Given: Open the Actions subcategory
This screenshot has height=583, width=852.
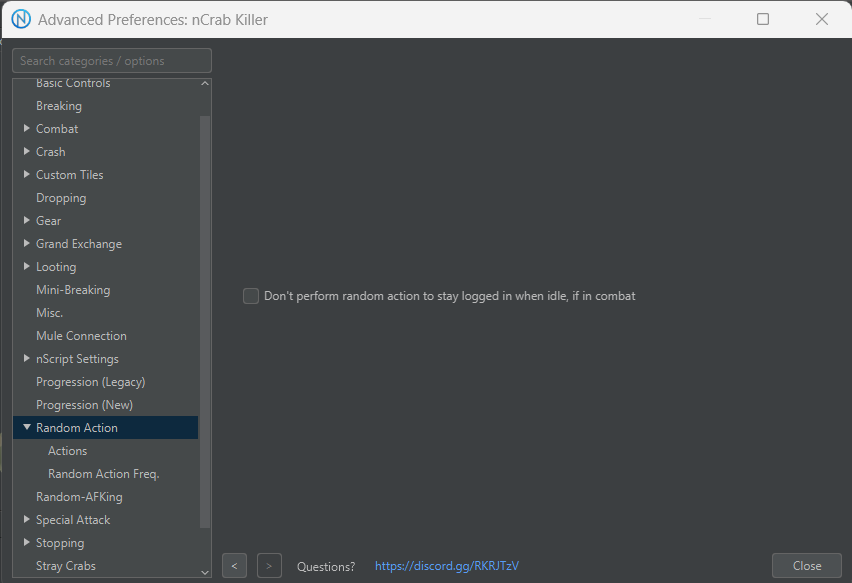Looking at the screenshot, I should point(67,451).
